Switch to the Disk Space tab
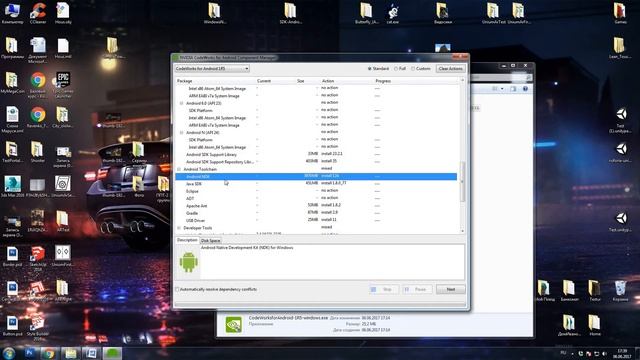This screenshot has width=640, height=360. pos(211,240)
